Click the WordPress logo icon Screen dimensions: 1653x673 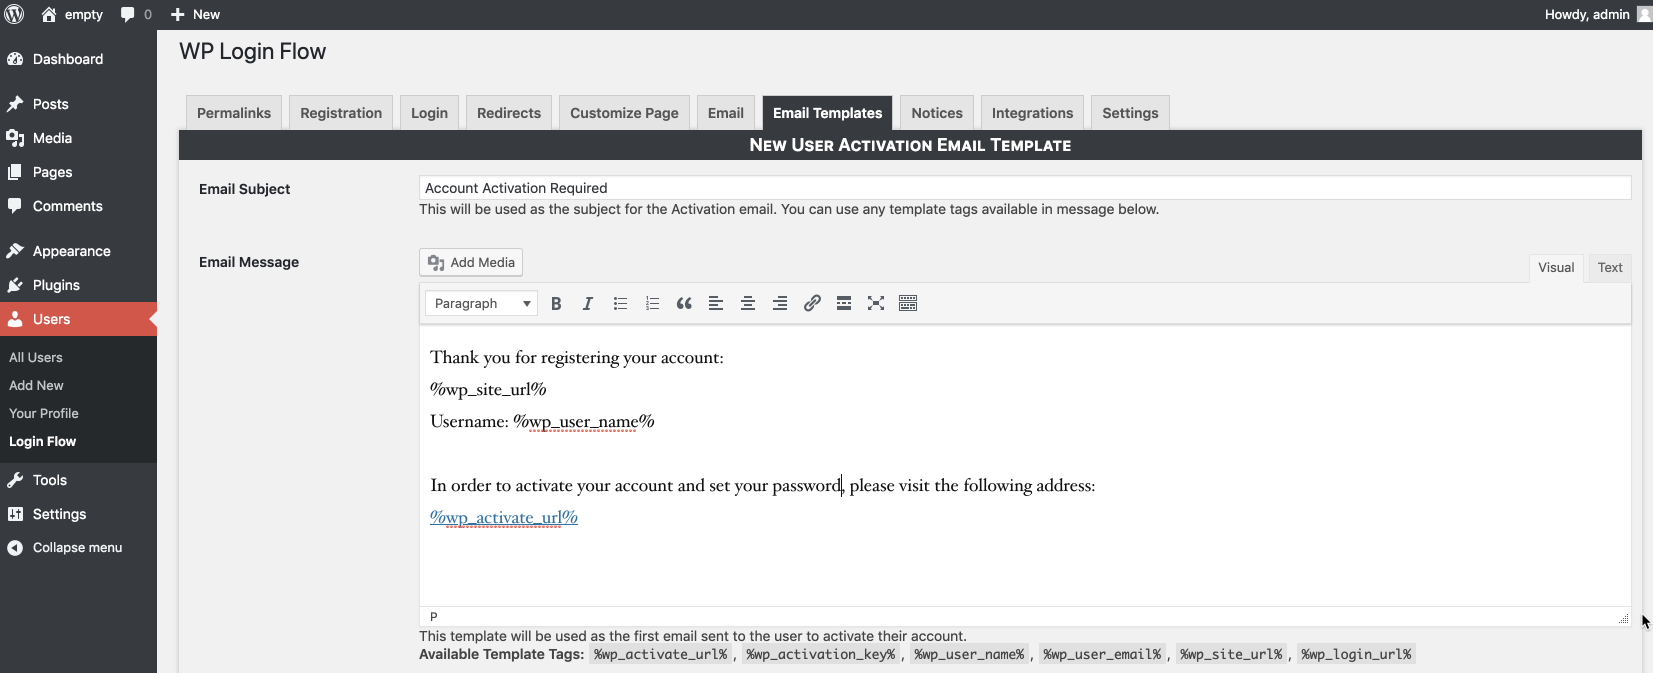point(14,14)
